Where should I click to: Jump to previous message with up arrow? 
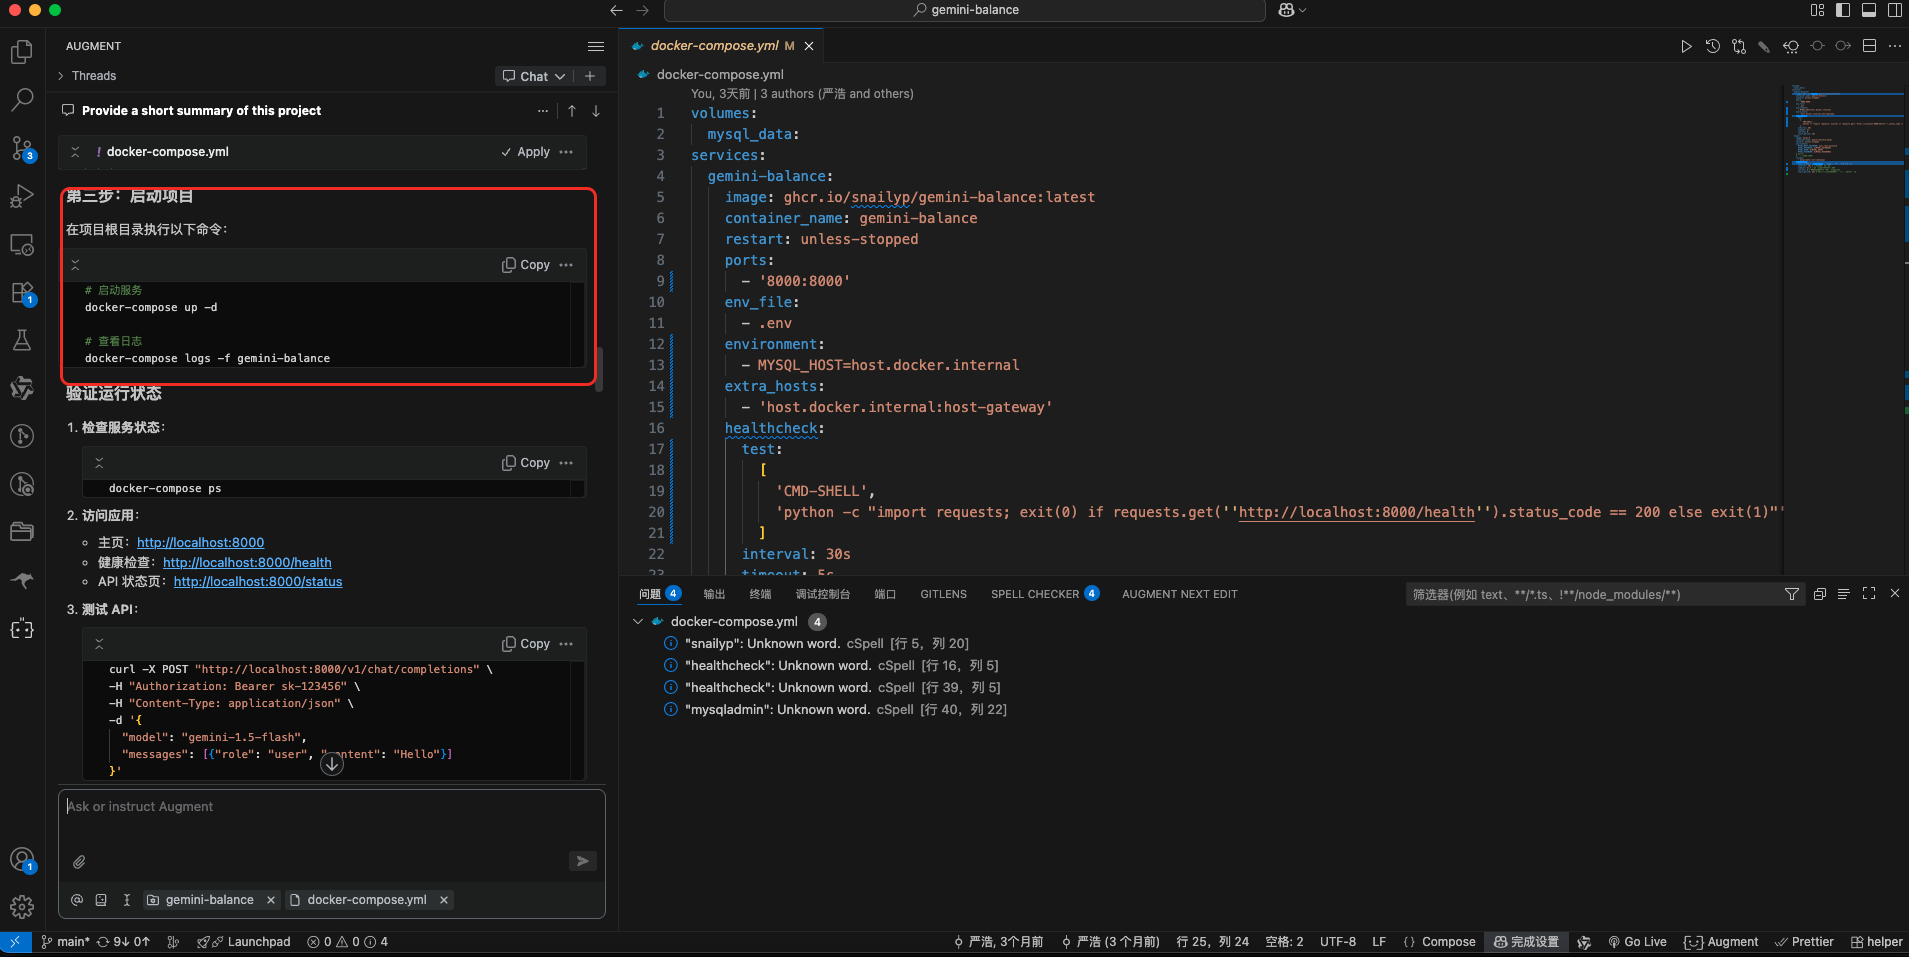[x=572, y=111]
